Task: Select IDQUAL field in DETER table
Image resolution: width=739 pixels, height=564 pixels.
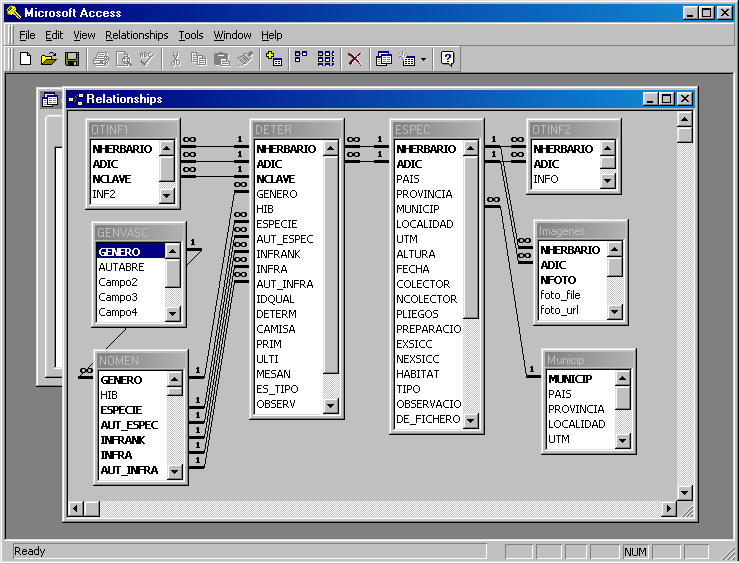Action: coord(288,299)
